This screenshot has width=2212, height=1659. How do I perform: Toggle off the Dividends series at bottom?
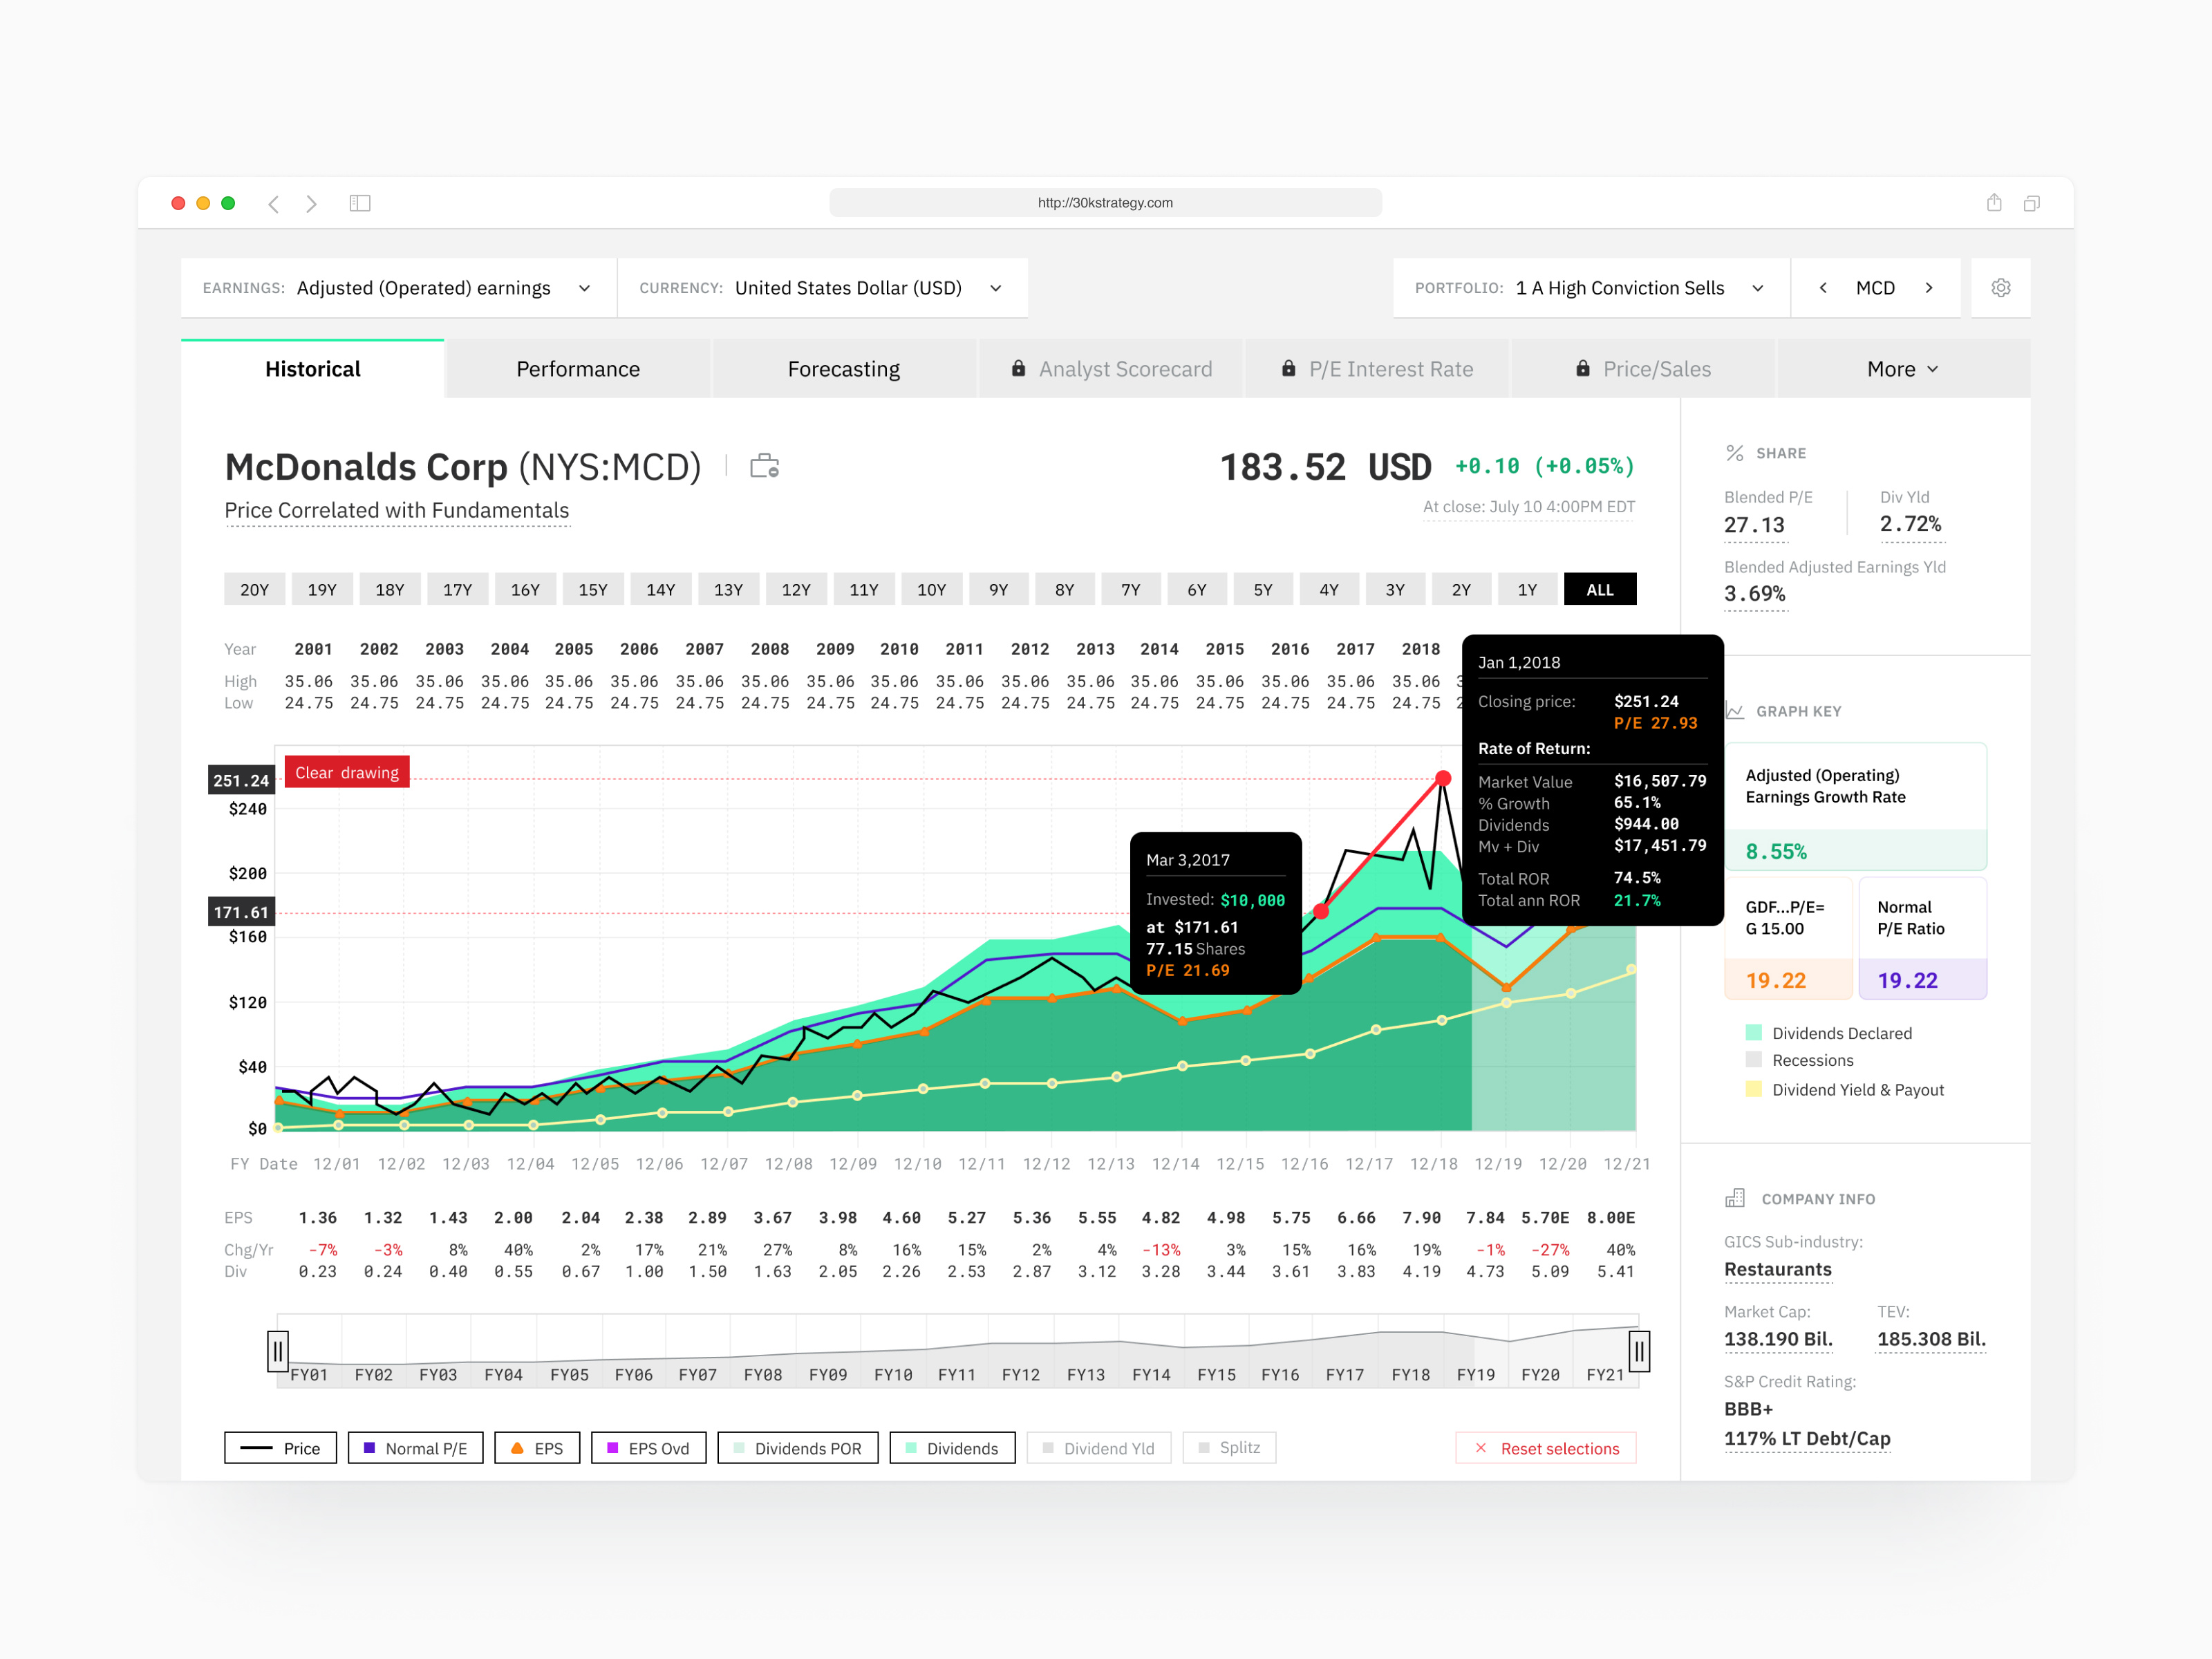coord(951,1447)
